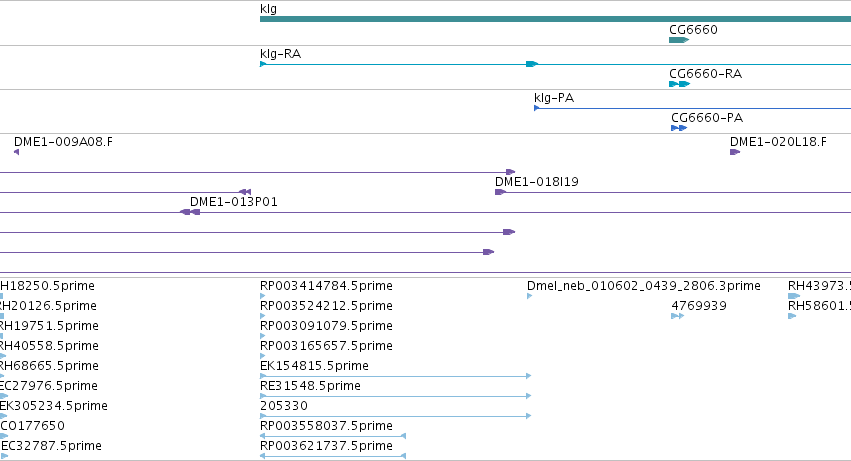Click the DME1-020L18.F purple arrow glyph
Image resolution: width=851 pixels, height=461 pixels.
coord(735,152)
